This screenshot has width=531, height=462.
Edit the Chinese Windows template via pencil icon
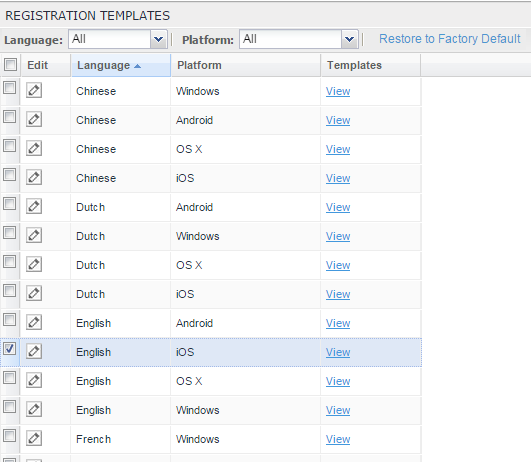(x=34, y=90)
